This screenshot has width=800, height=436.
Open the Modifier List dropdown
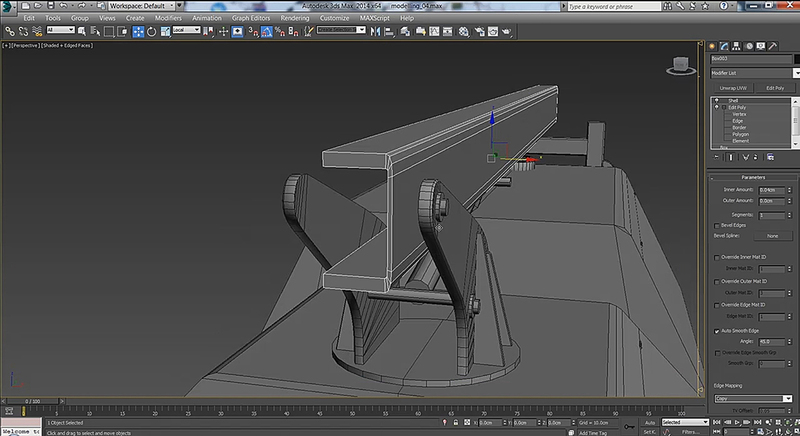(753, 72)
